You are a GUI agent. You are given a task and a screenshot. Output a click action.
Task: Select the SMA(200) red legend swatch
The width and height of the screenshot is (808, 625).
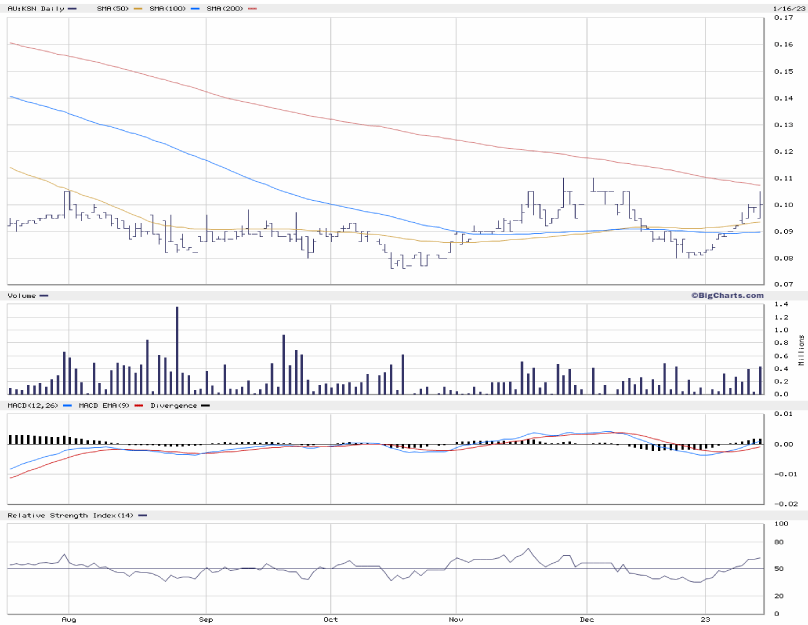click(x=251, y=8)
